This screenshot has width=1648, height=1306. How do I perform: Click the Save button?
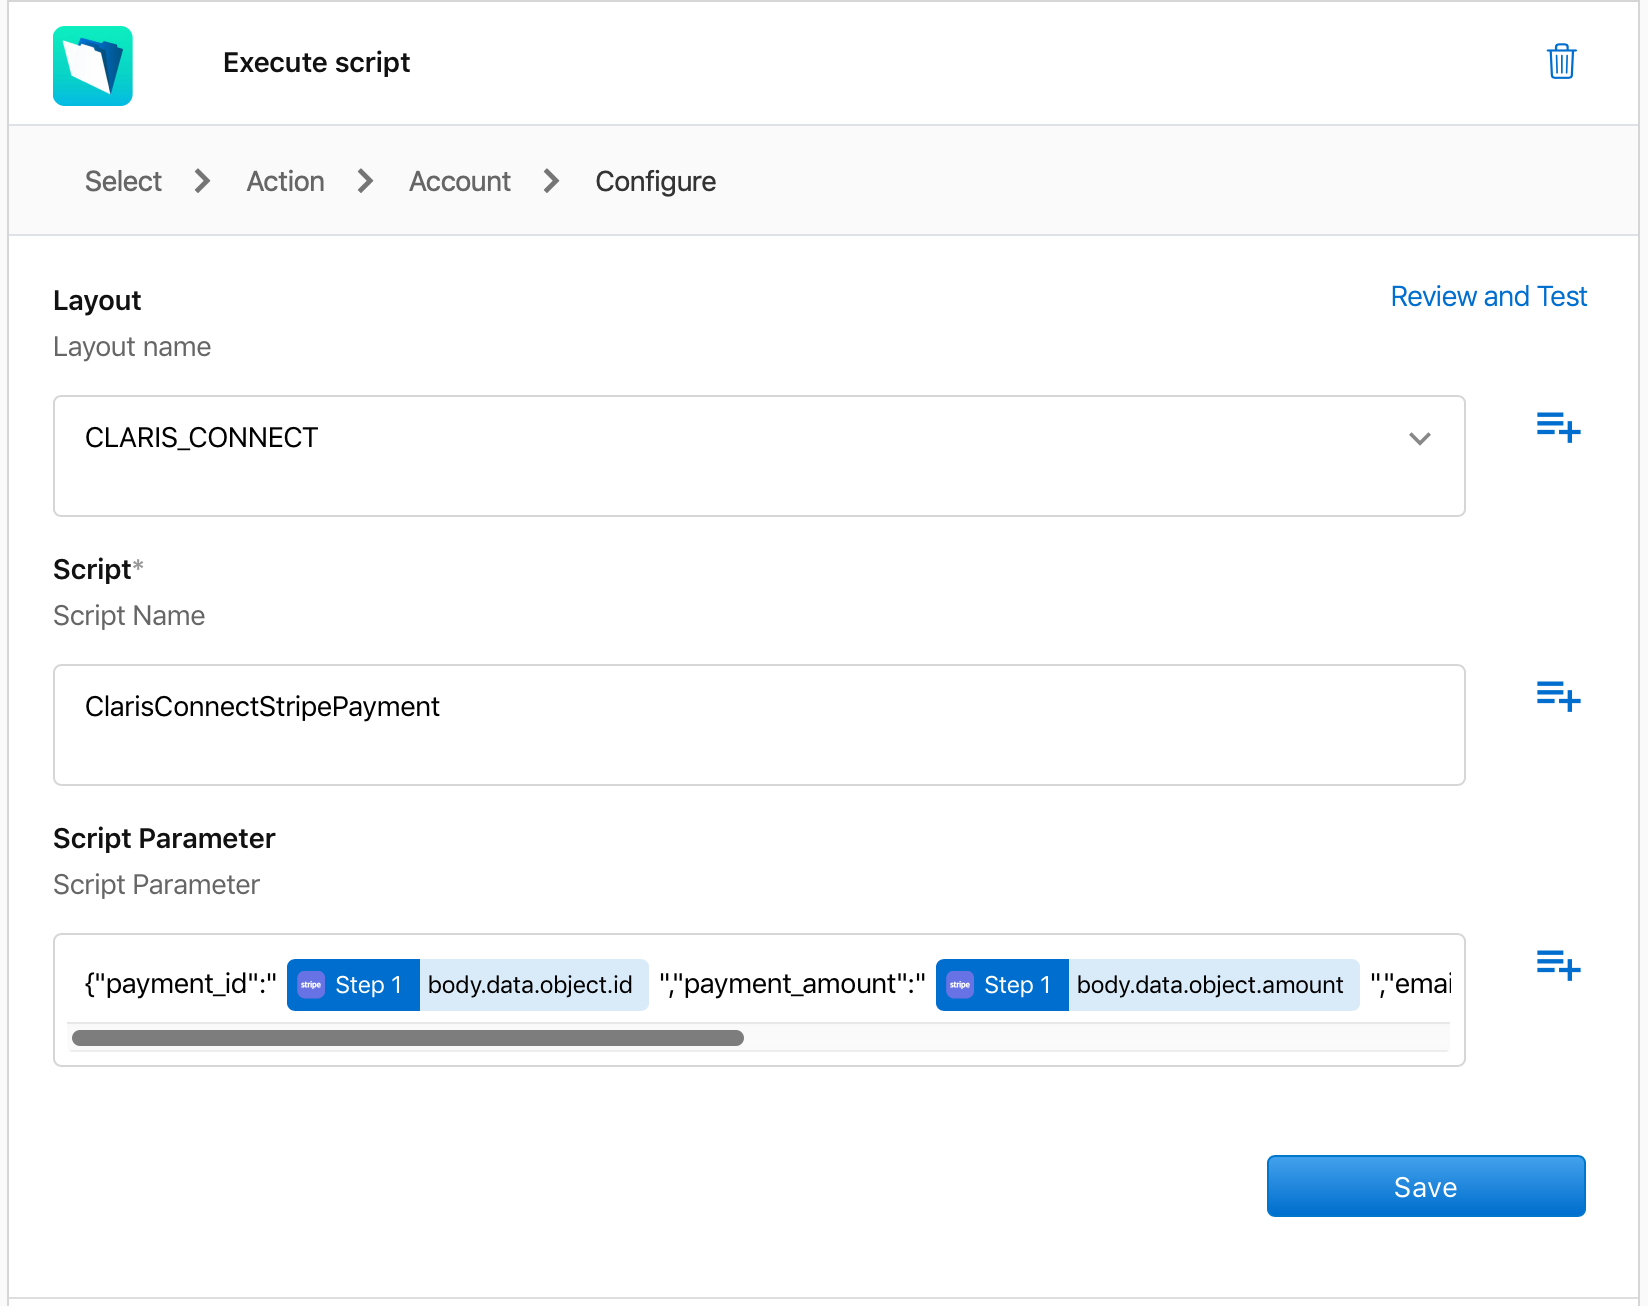point(1426,1186)
